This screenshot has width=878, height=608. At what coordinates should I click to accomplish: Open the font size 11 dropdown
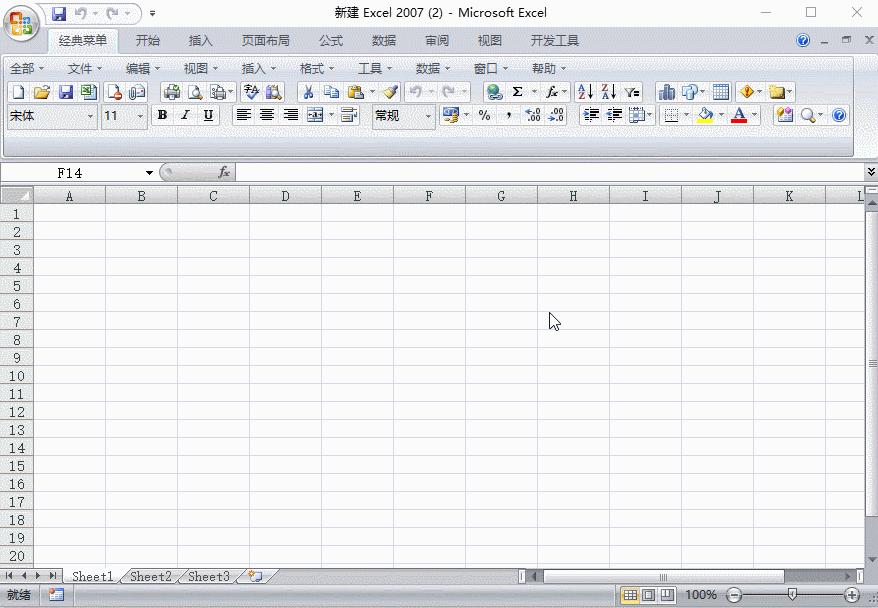pos(140,116)
